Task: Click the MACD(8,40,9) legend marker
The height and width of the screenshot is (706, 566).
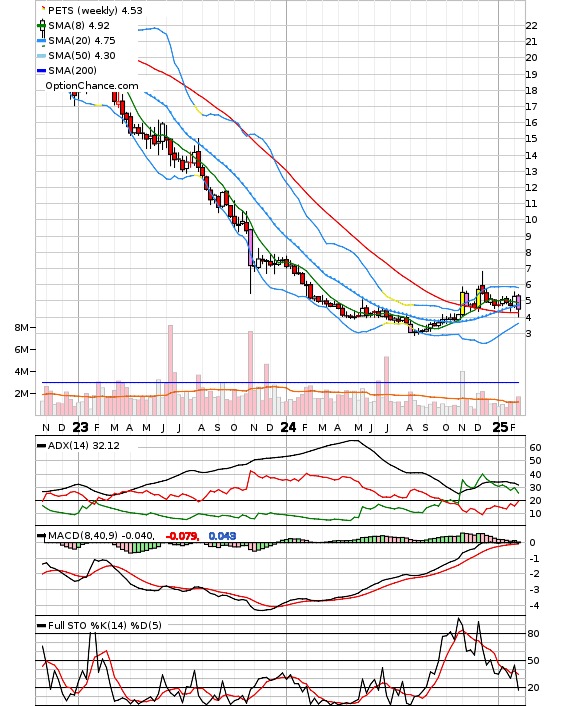Action: (41, 536)
